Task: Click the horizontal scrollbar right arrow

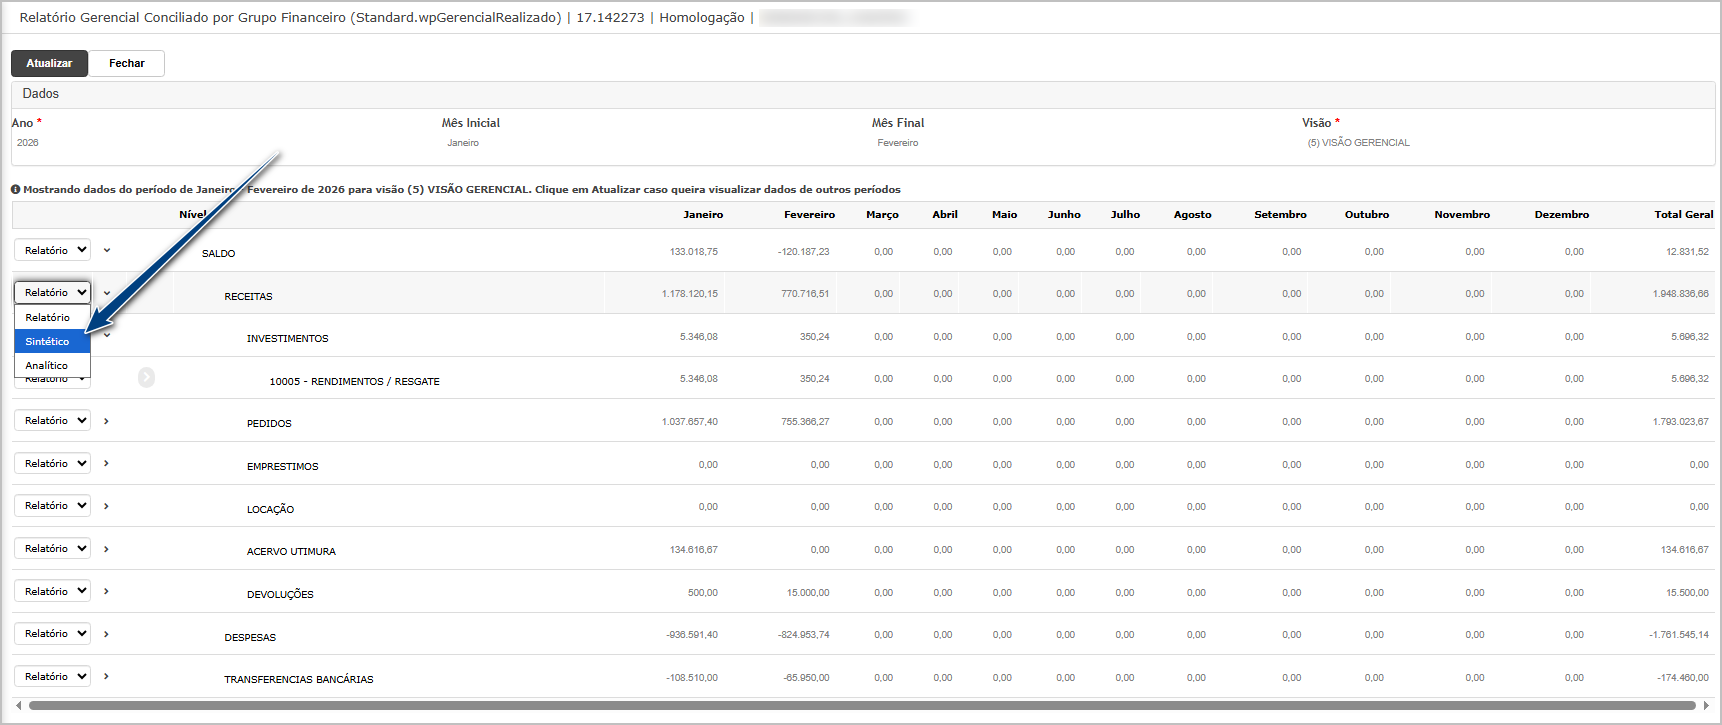Action: coord(1706,705)
